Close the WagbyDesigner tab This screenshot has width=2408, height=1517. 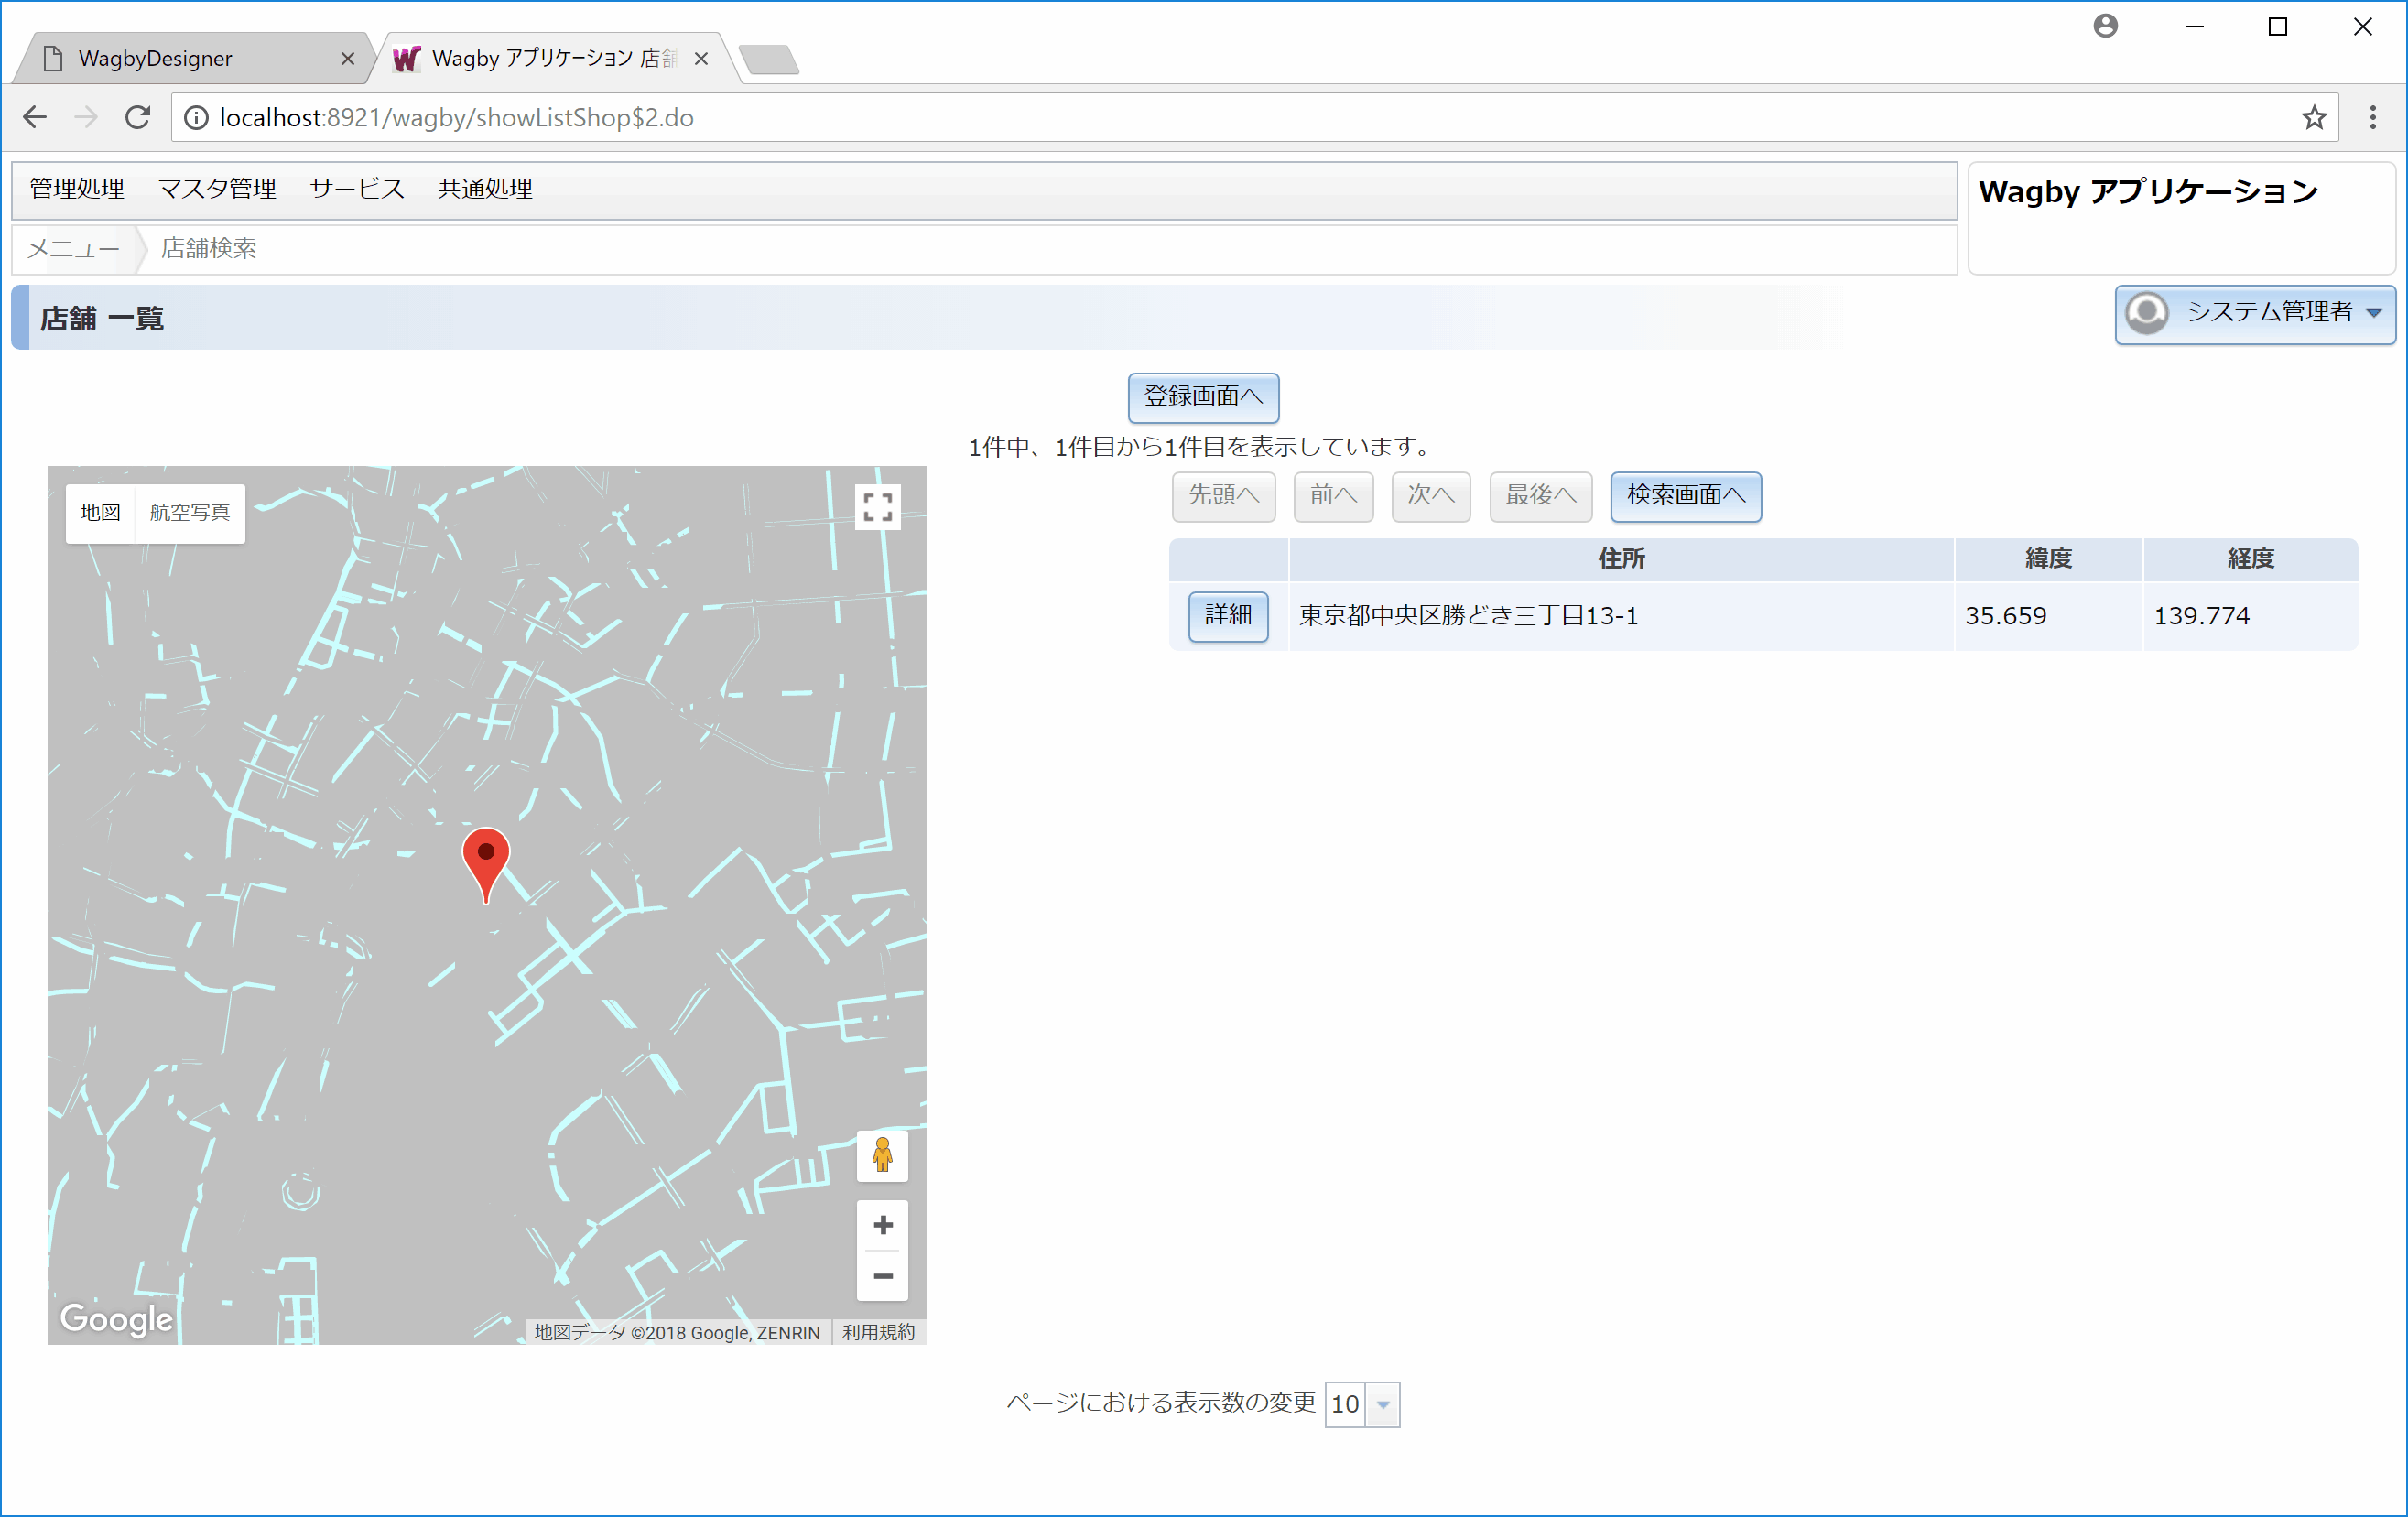[x=347, y=59]
